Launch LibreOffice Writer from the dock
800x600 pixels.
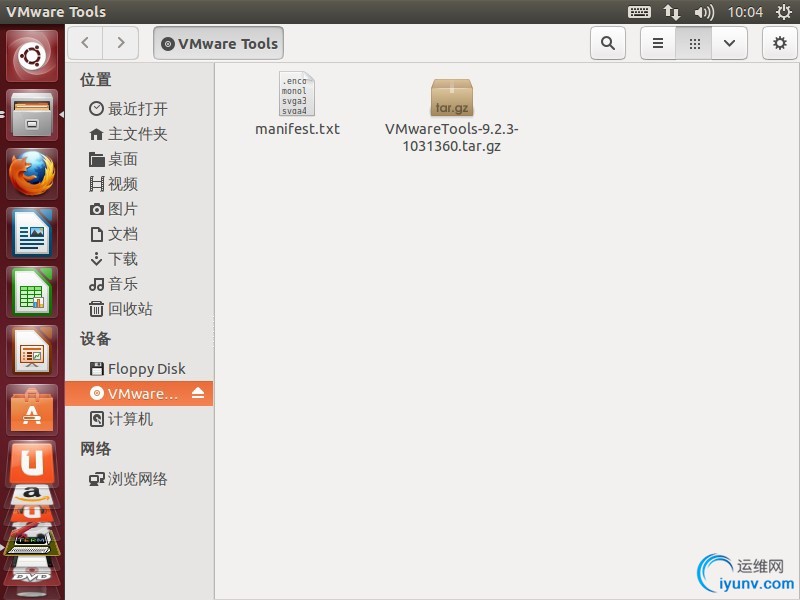pos(32,233)
